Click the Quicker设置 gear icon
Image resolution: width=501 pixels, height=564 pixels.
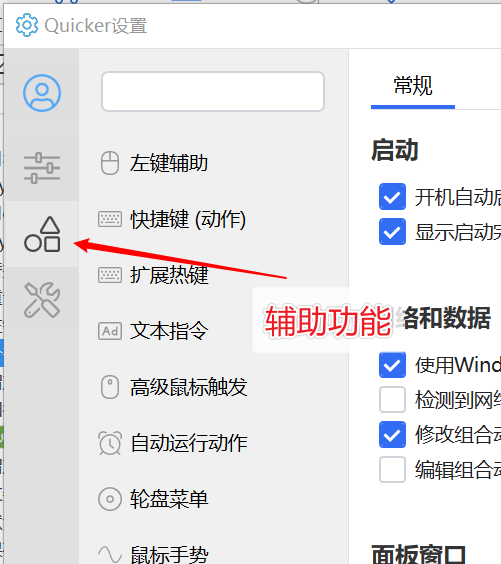27,25
